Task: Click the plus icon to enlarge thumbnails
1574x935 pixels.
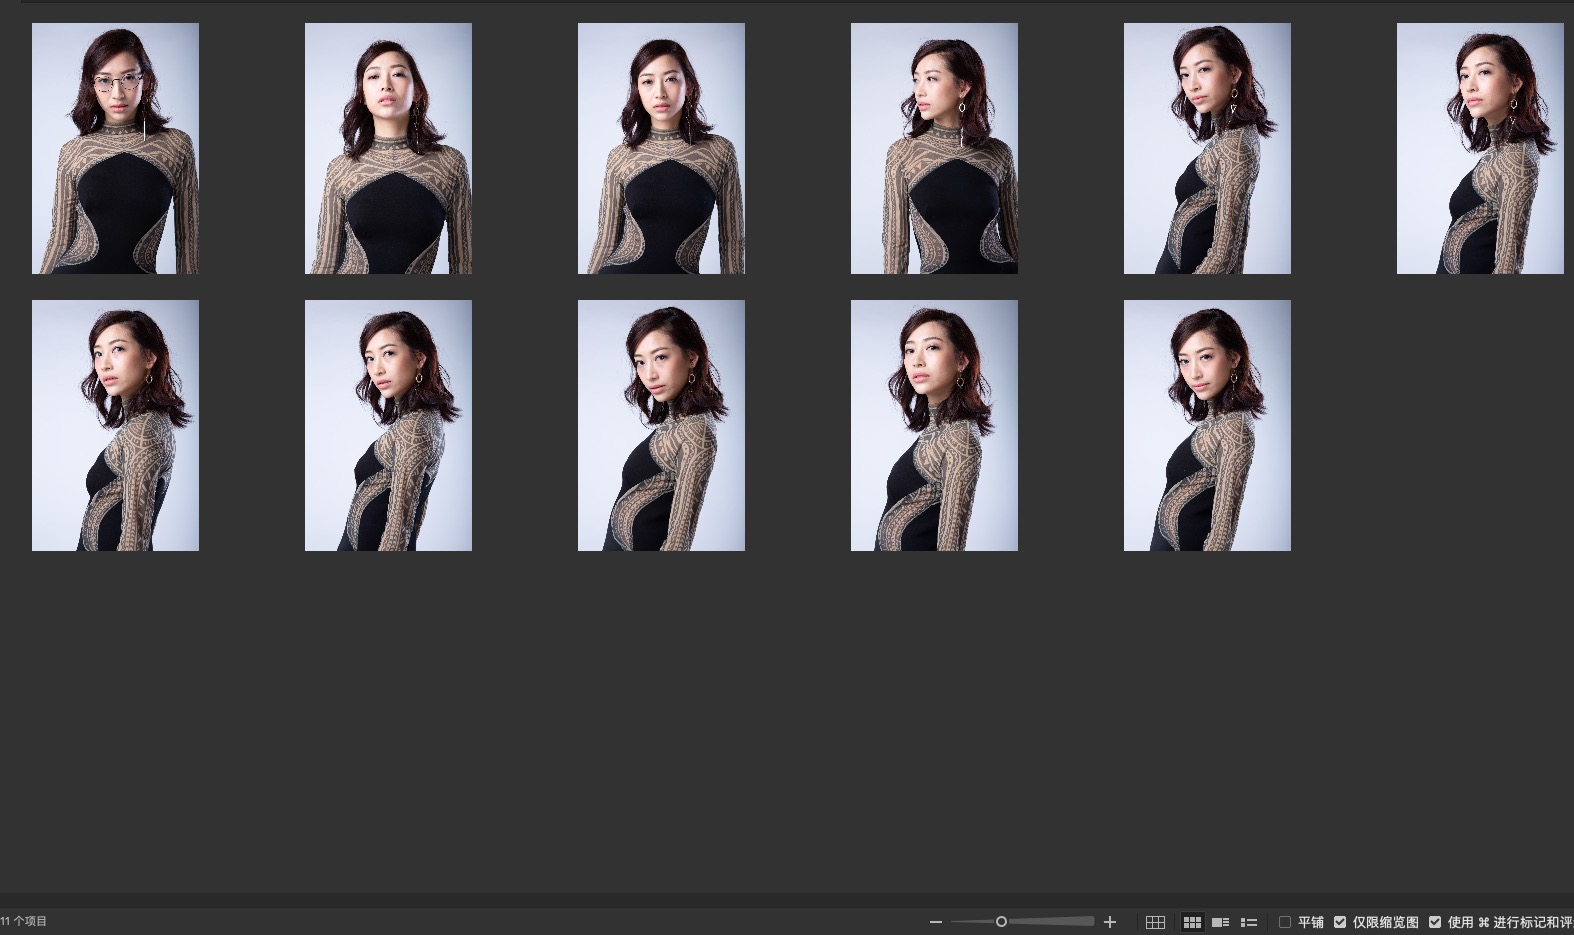Action: [x=1109, y=922]
